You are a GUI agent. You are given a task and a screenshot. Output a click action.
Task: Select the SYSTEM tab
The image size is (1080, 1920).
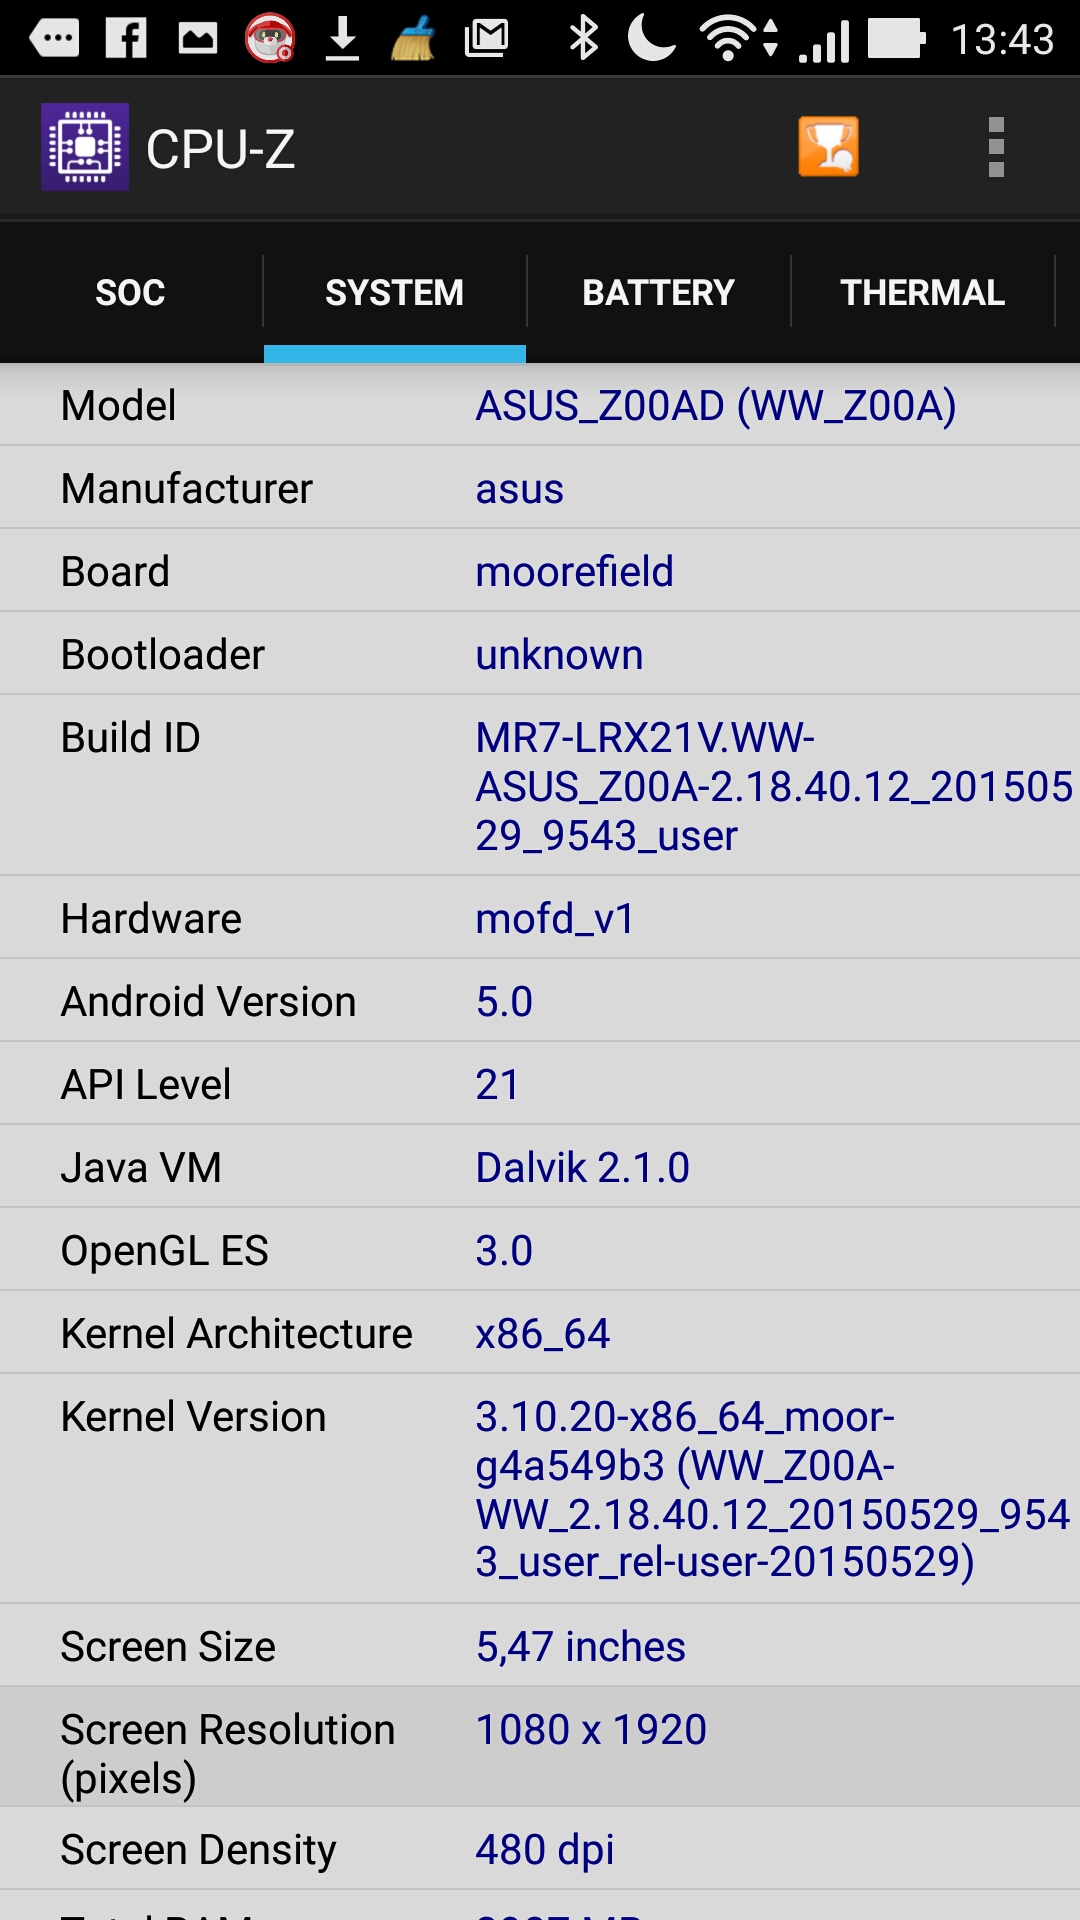(395, 292)
